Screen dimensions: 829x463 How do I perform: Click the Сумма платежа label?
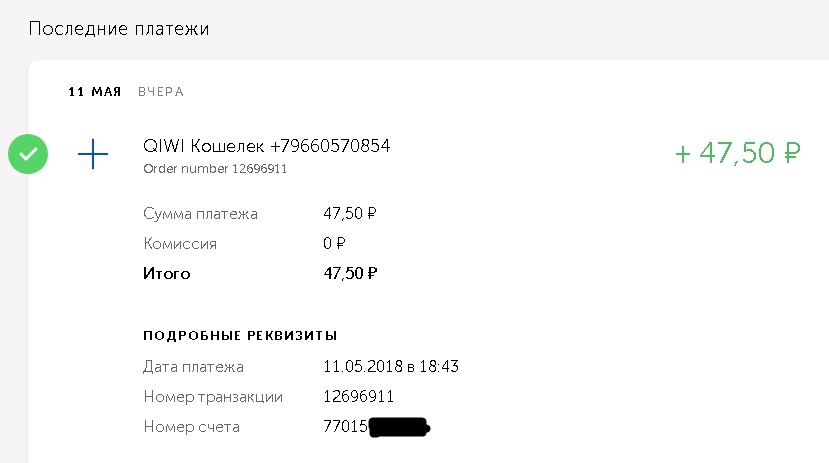200,213
